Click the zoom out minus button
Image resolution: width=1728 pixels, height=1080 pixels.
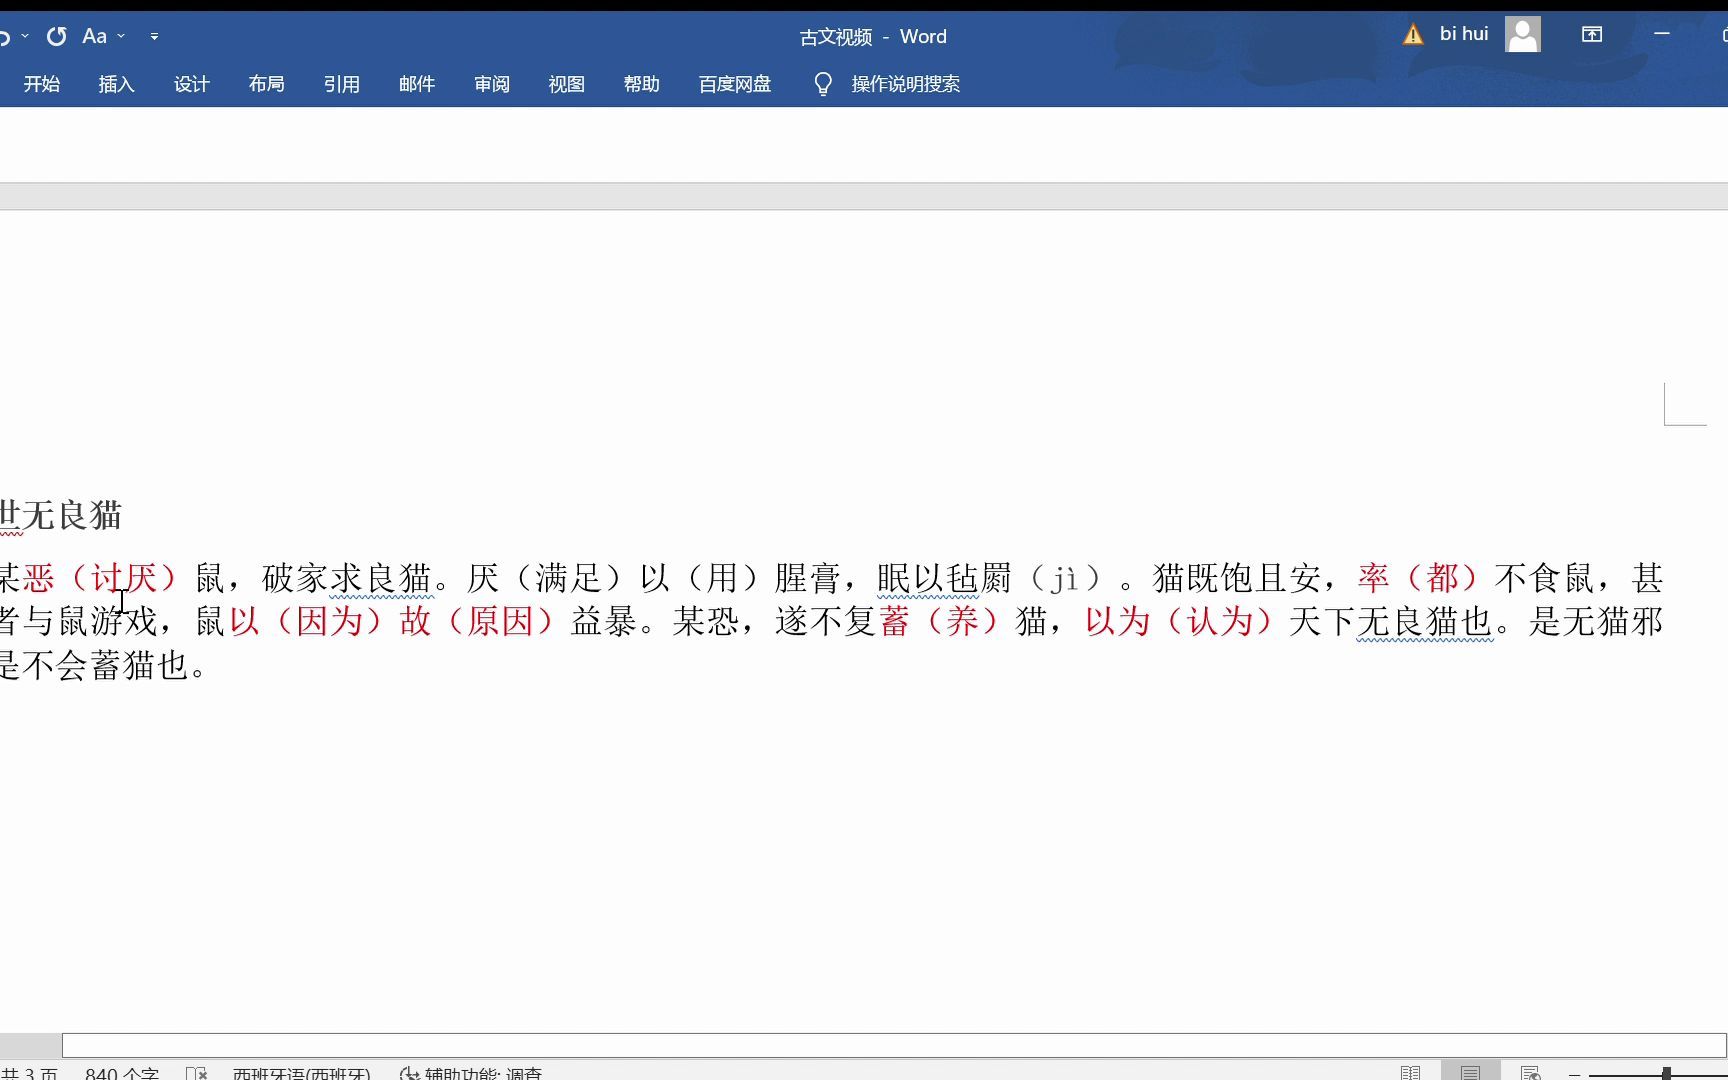pos(1575,1074)
